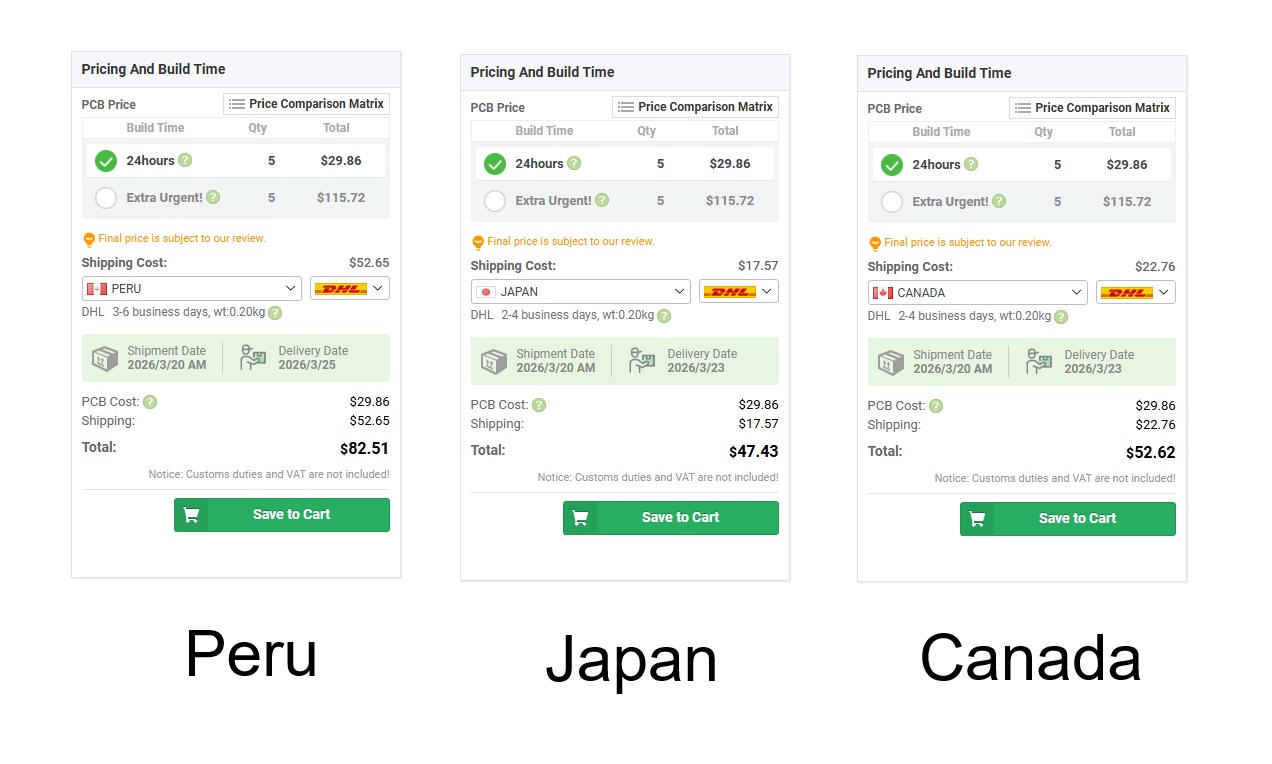Open the PERU country dropdown
1272x764 pixels.
tap(192, 289)
